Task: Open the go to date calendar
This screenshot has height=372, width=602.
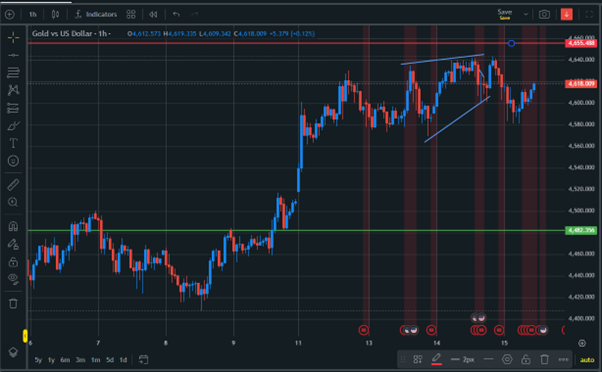Action: click(x=143, y=360)
